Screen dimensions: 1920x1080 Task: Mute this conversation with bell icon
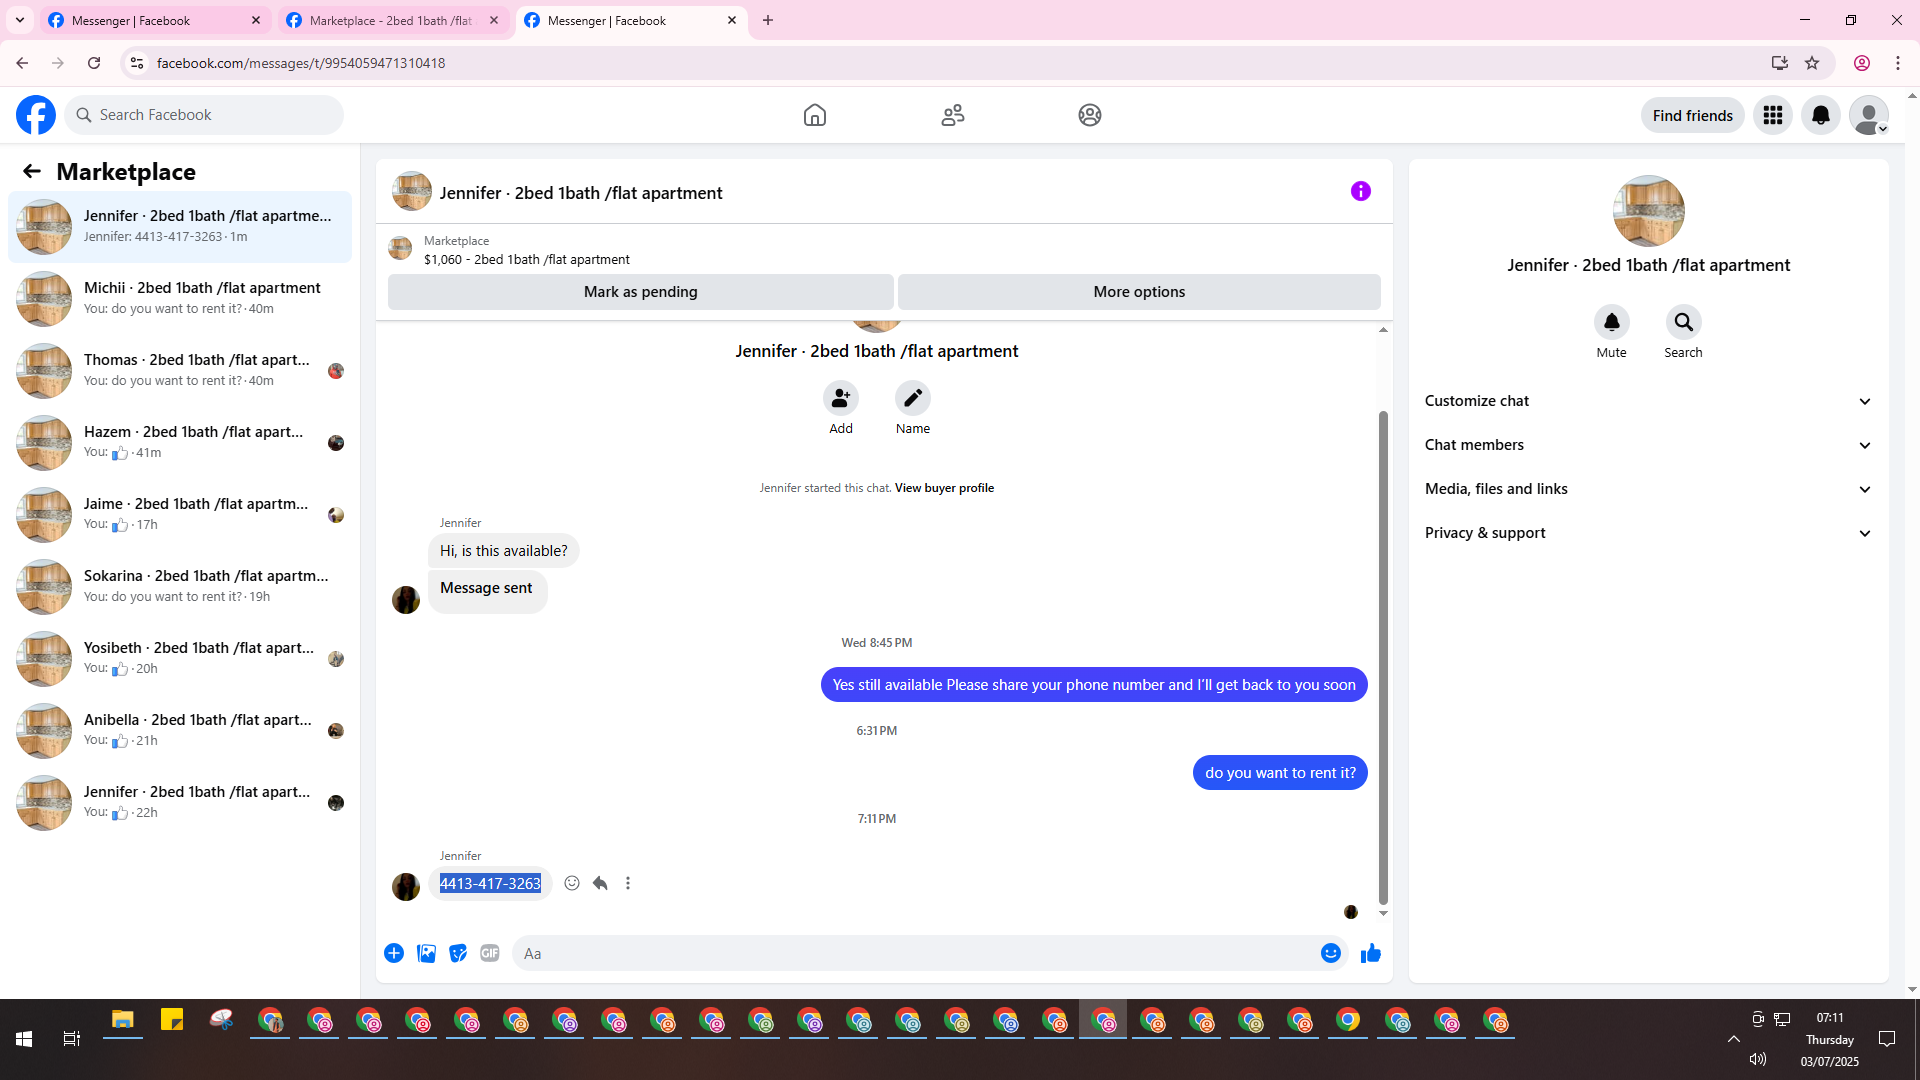coord(1611,322)
